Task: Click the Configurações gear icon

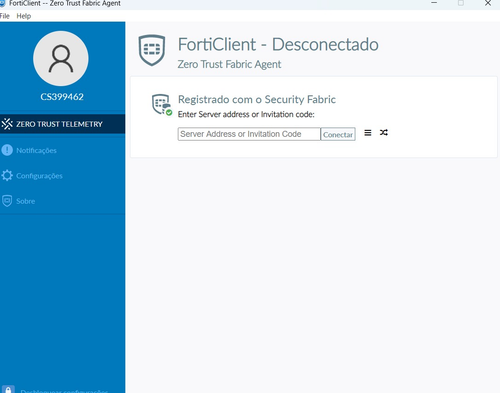Action: (x=7, y=176)
